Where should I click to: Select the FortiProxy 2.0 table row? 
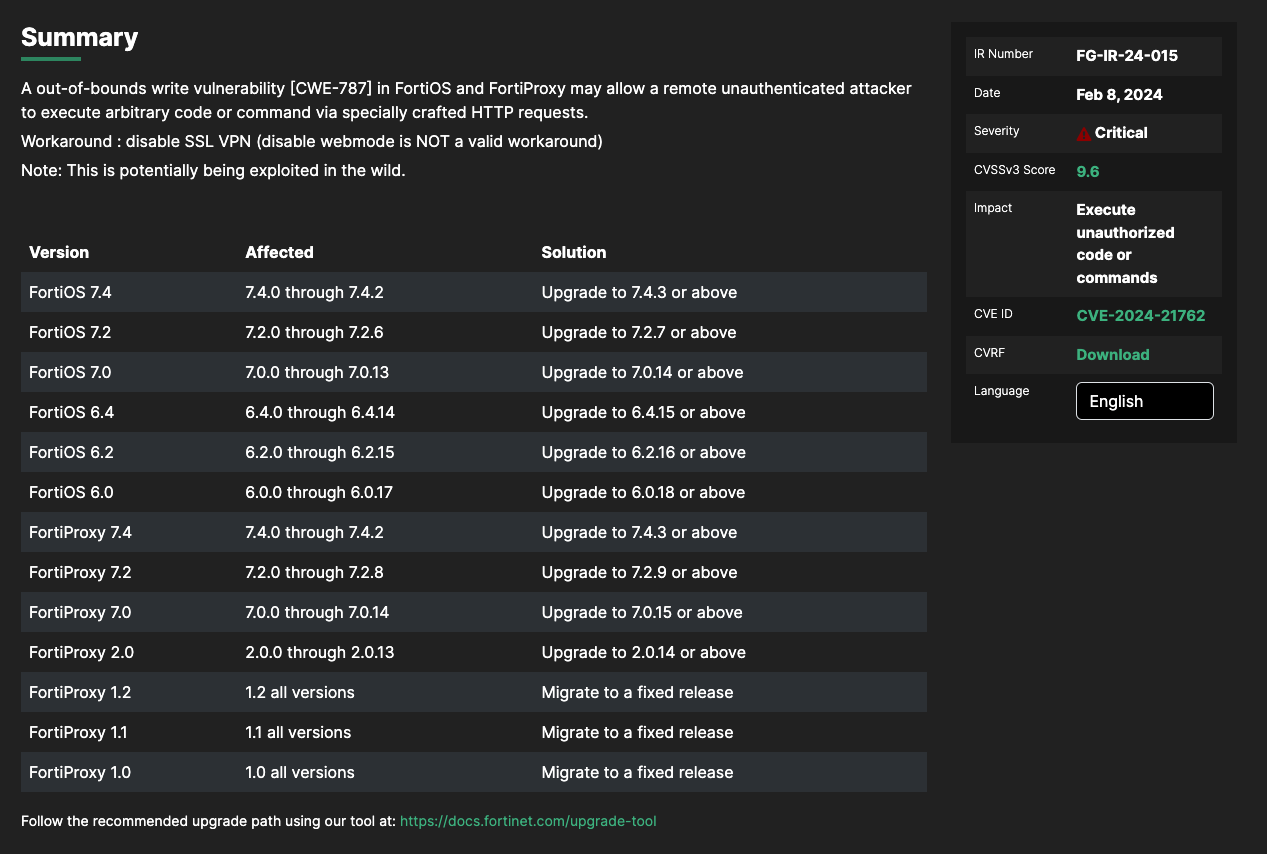[x=473, y=652]
